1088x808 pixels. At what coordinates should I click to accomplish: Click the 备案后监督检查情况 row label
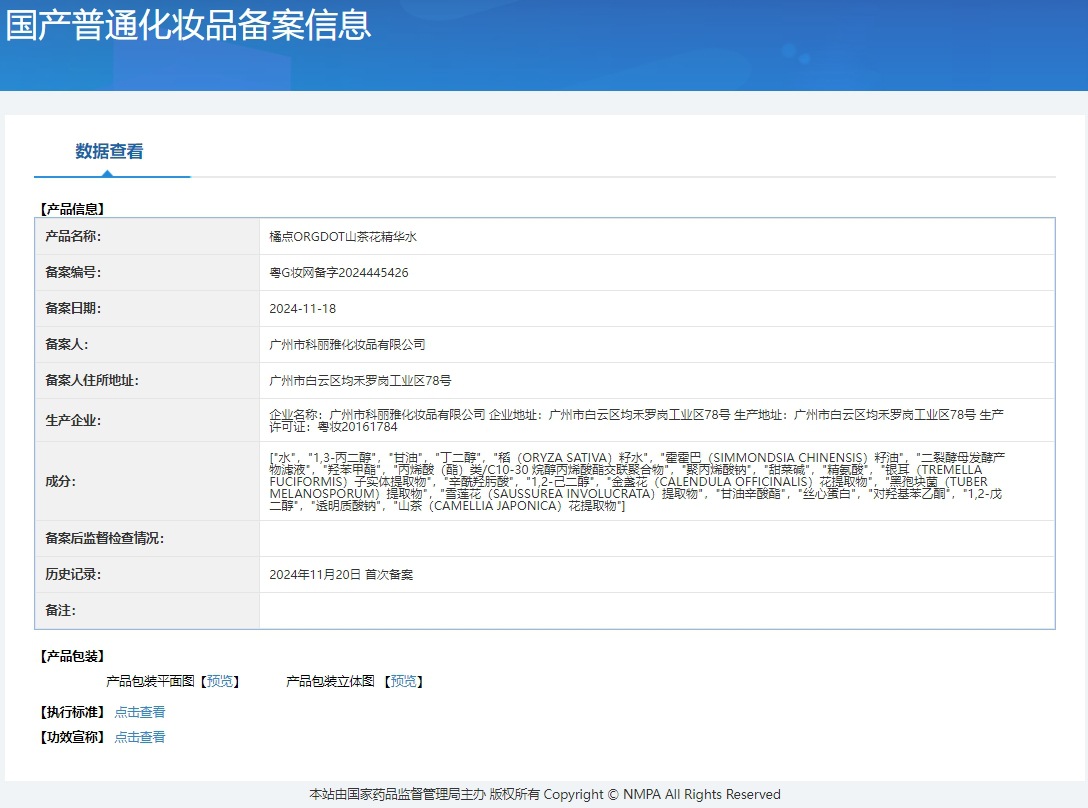tap(104, 539)
